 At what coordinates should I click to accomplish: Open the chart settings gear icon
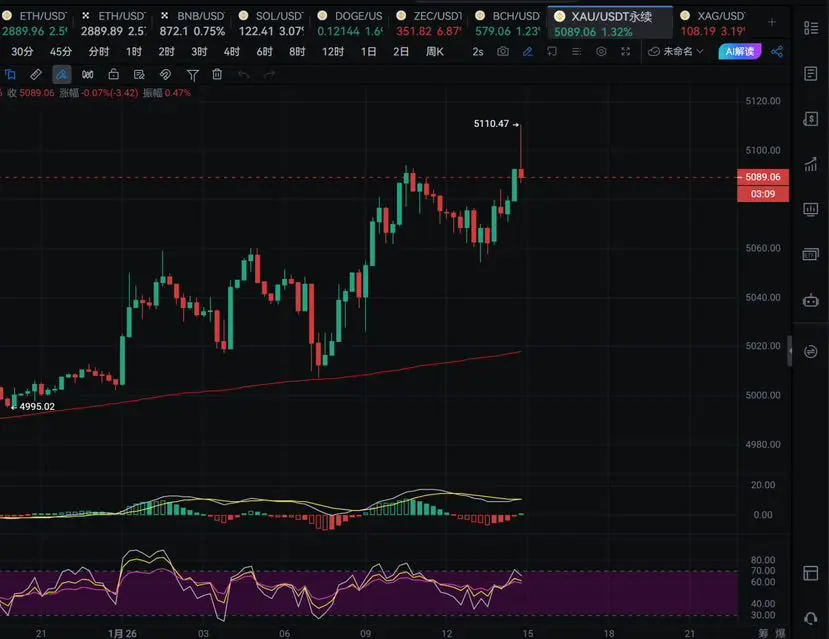[x=601, y=51]
